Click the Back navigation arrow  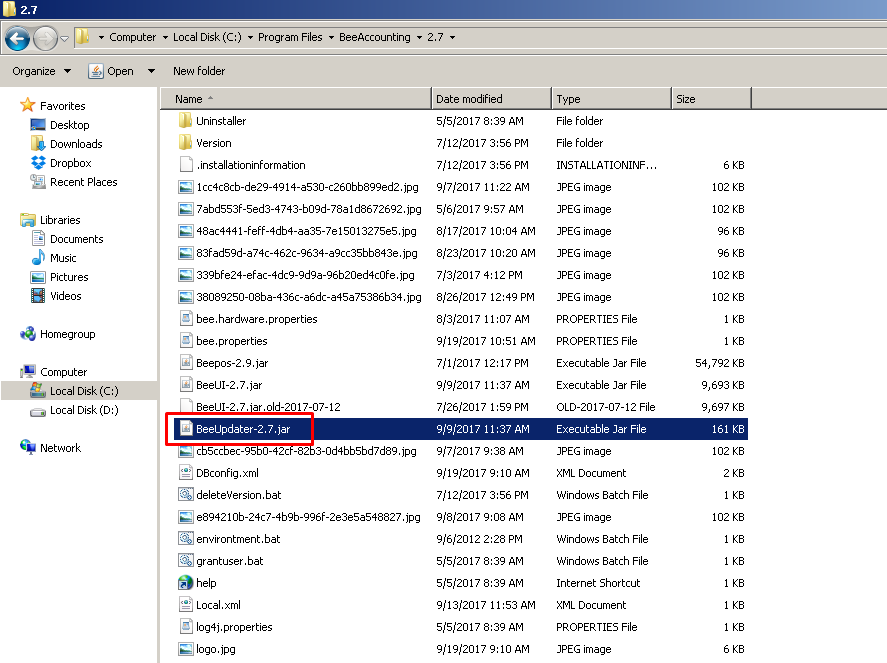click(x=18, y=38)
